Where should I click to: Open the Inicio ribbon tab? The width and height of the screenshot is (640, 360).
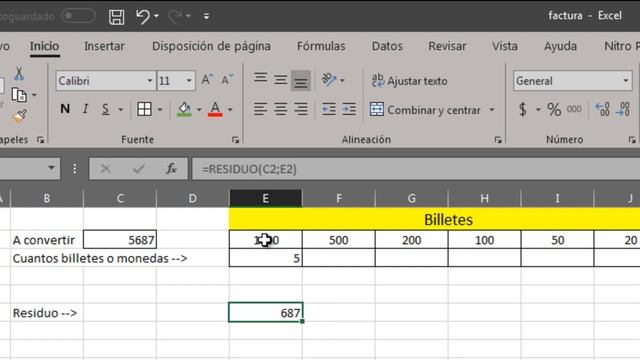[44, 46]
